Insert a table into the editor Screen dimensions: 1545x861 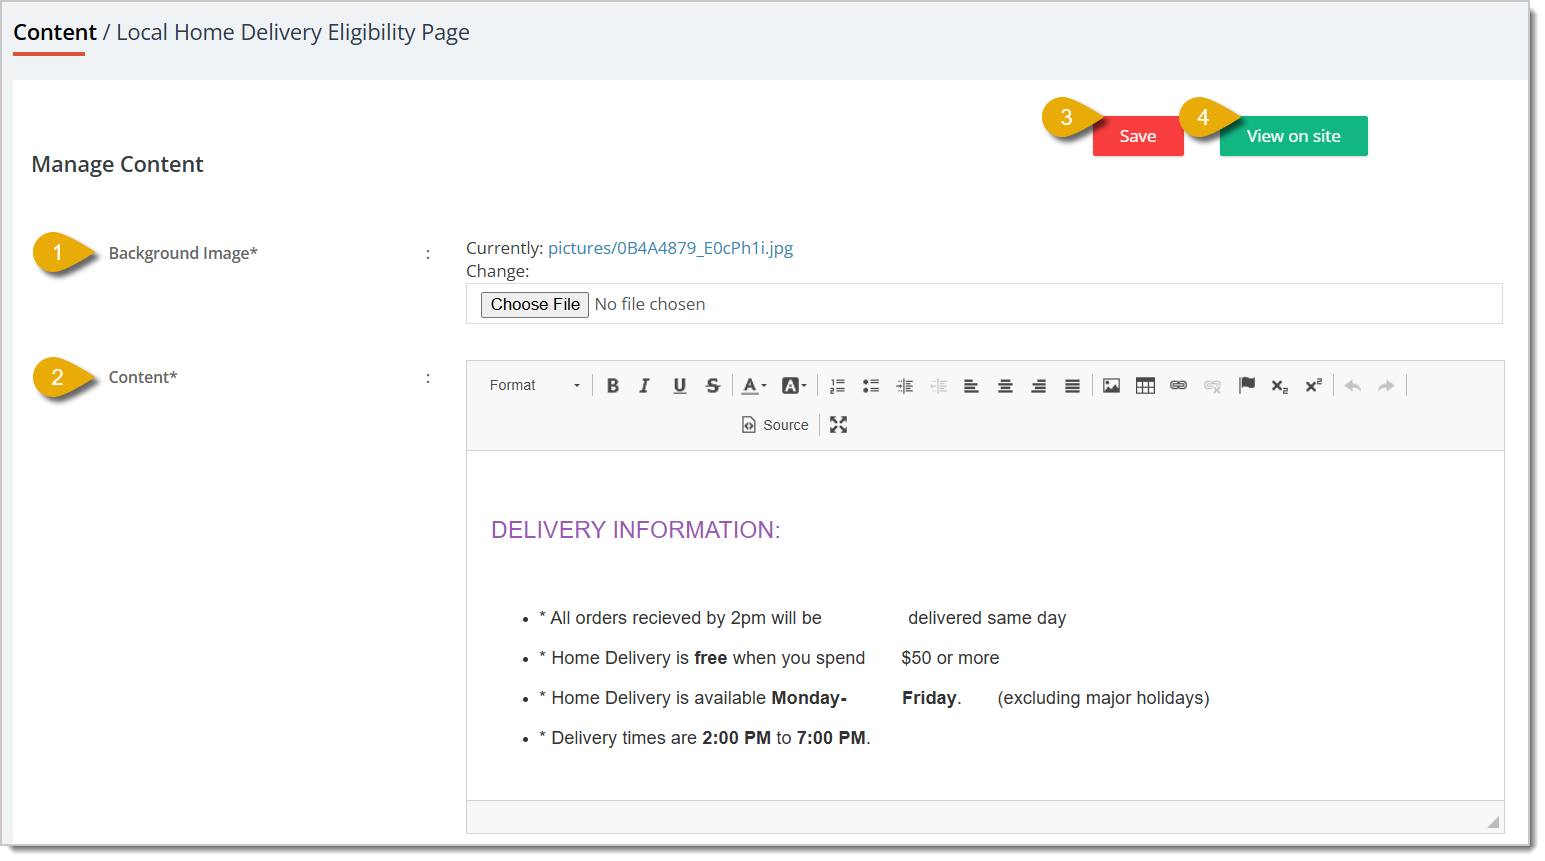click(1145, 385)
